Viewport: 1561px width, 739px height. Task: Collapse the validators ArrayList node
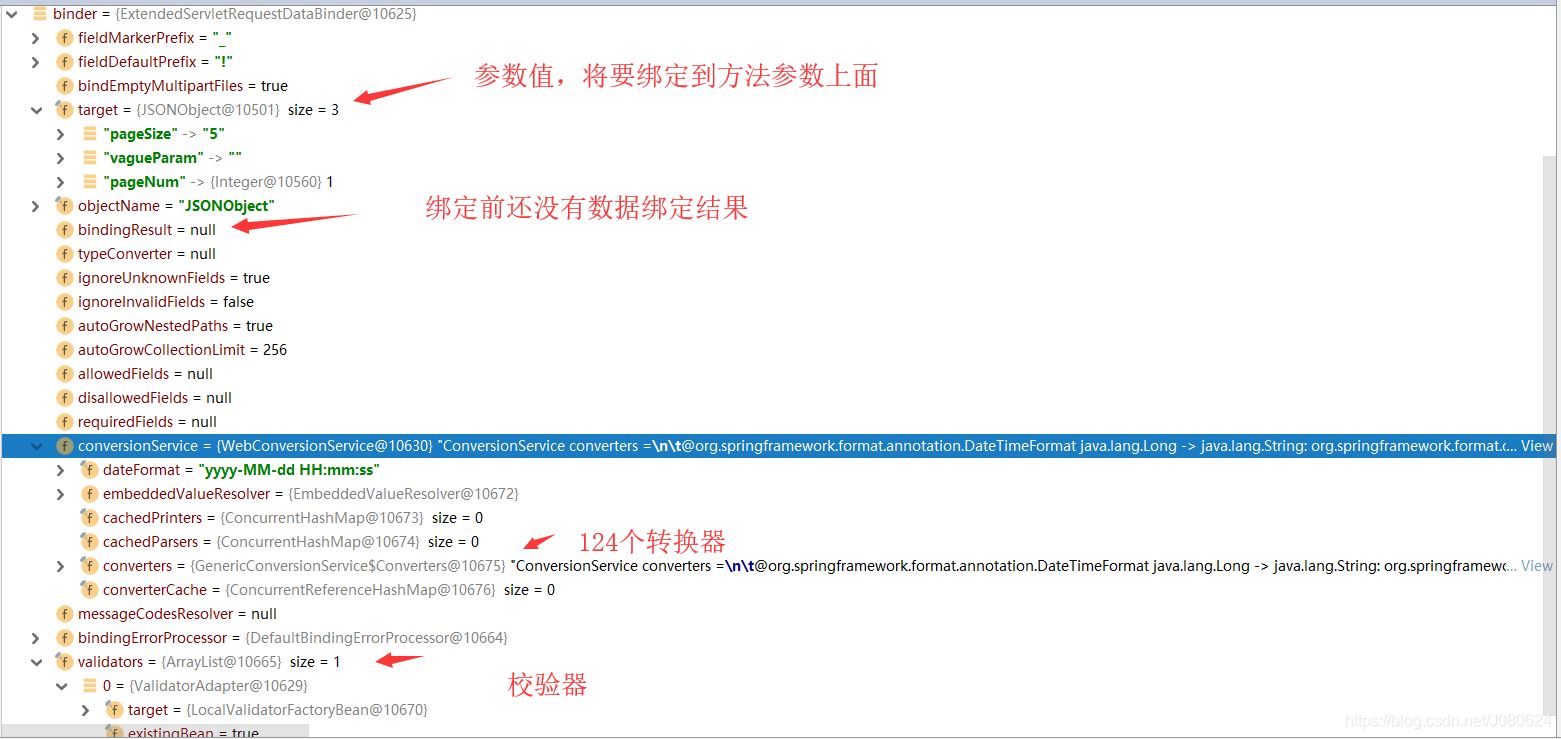[x=36, y=662]
